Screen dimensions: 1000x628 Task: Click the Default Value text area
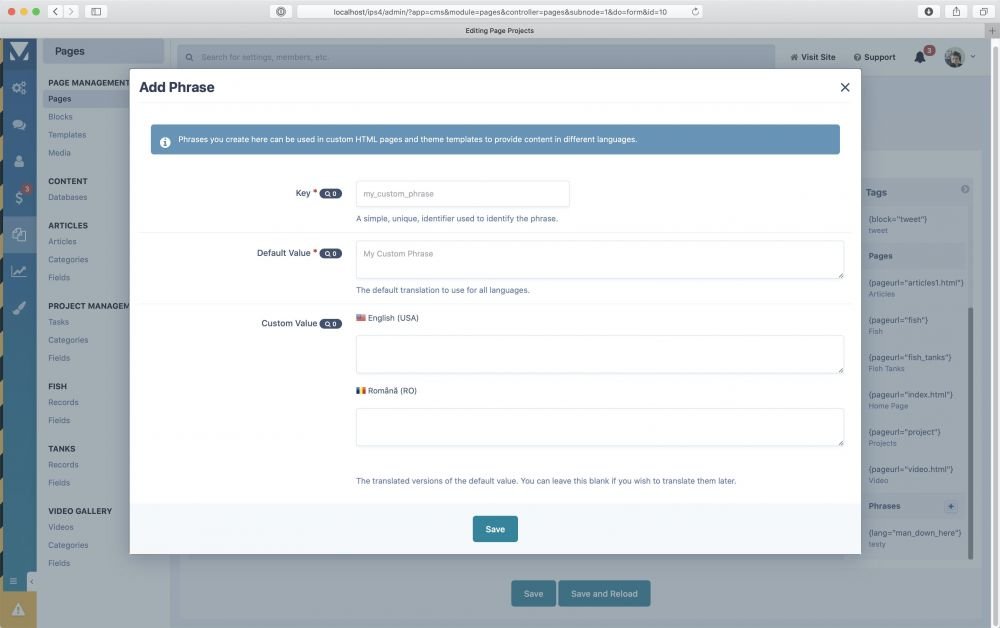(599, 259)
